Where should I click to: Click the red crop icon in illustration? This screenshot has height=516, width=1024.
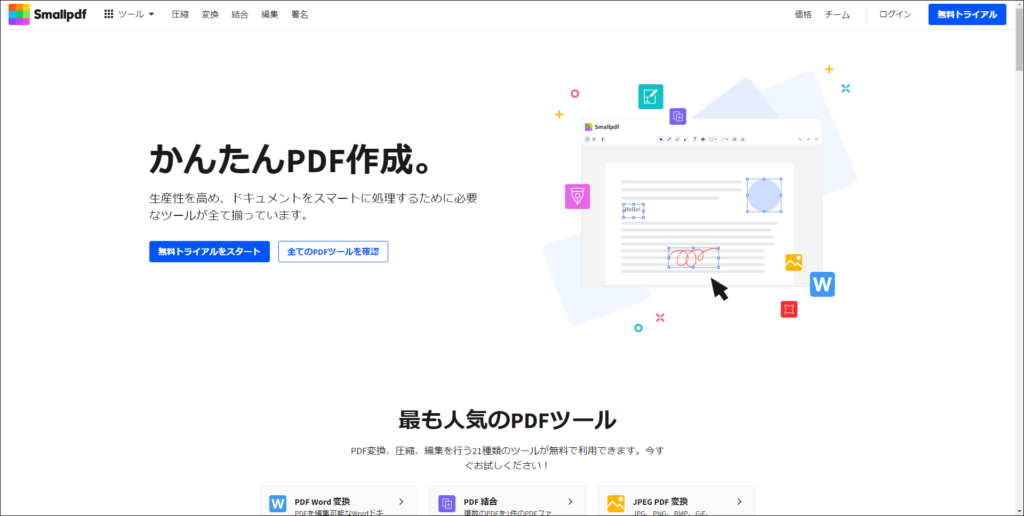click(789, 309)
